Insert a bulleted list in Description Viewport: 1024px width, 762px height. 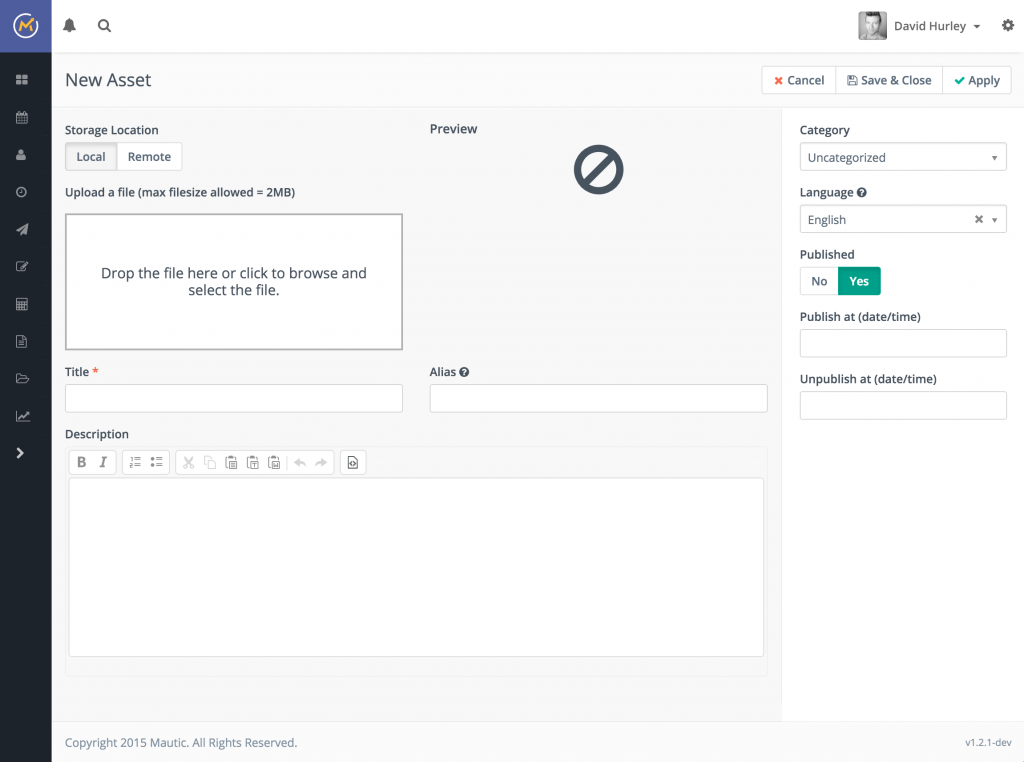[157, 462]
